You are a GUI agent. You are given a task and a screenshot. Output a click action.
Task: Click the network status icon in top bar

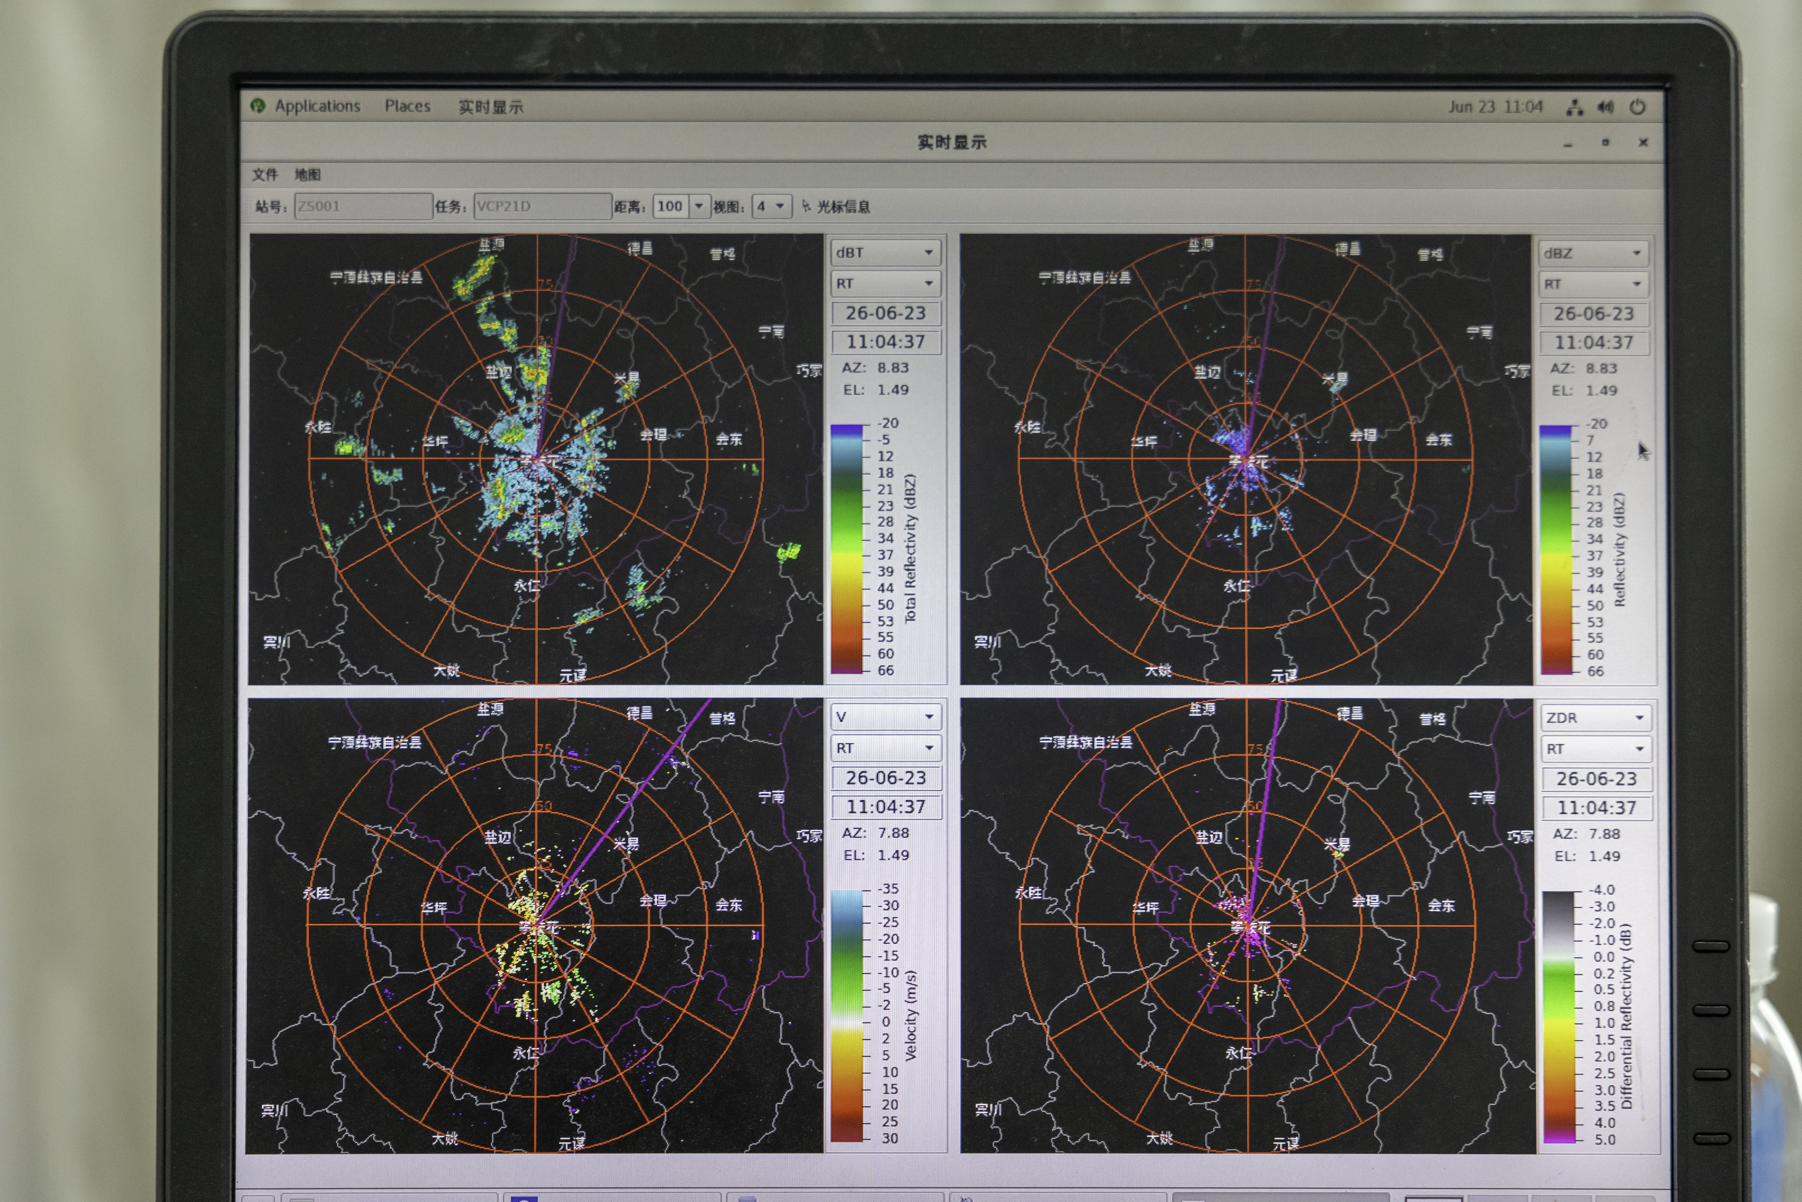click(x=1574, y=107)
